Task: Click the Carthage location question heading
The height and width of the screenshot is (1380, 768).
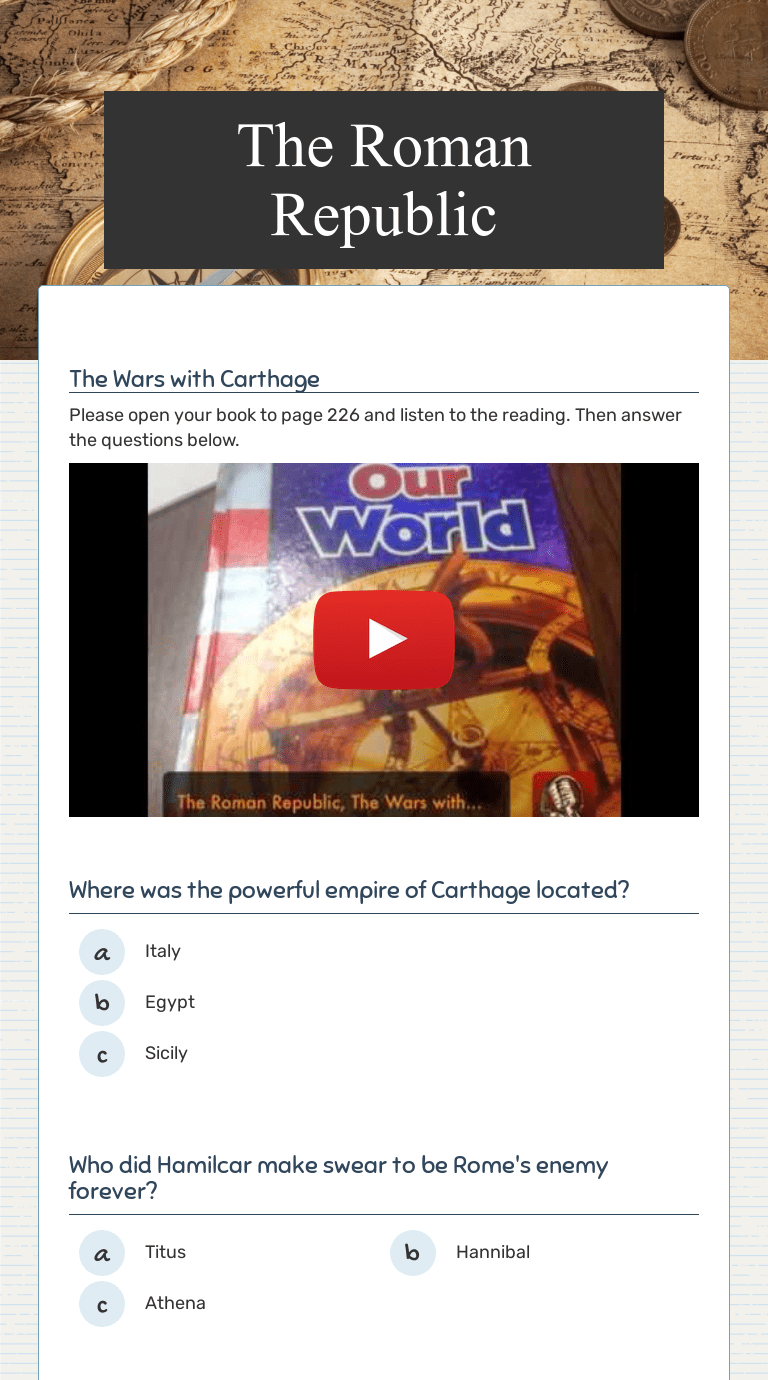Action: tap(349, 890)
